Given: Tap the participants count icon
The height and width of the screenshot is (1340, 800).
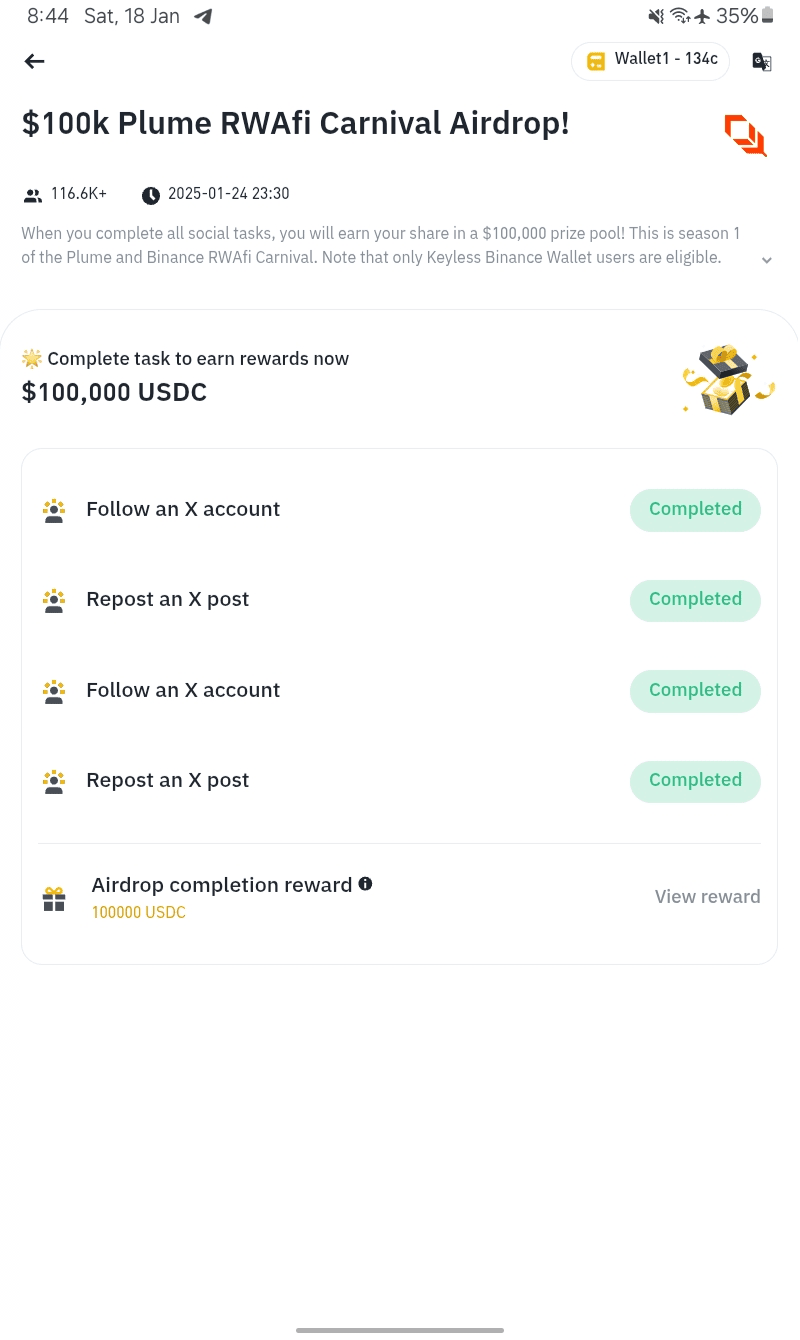Looking at the screenshot, I should pos(33,195).
